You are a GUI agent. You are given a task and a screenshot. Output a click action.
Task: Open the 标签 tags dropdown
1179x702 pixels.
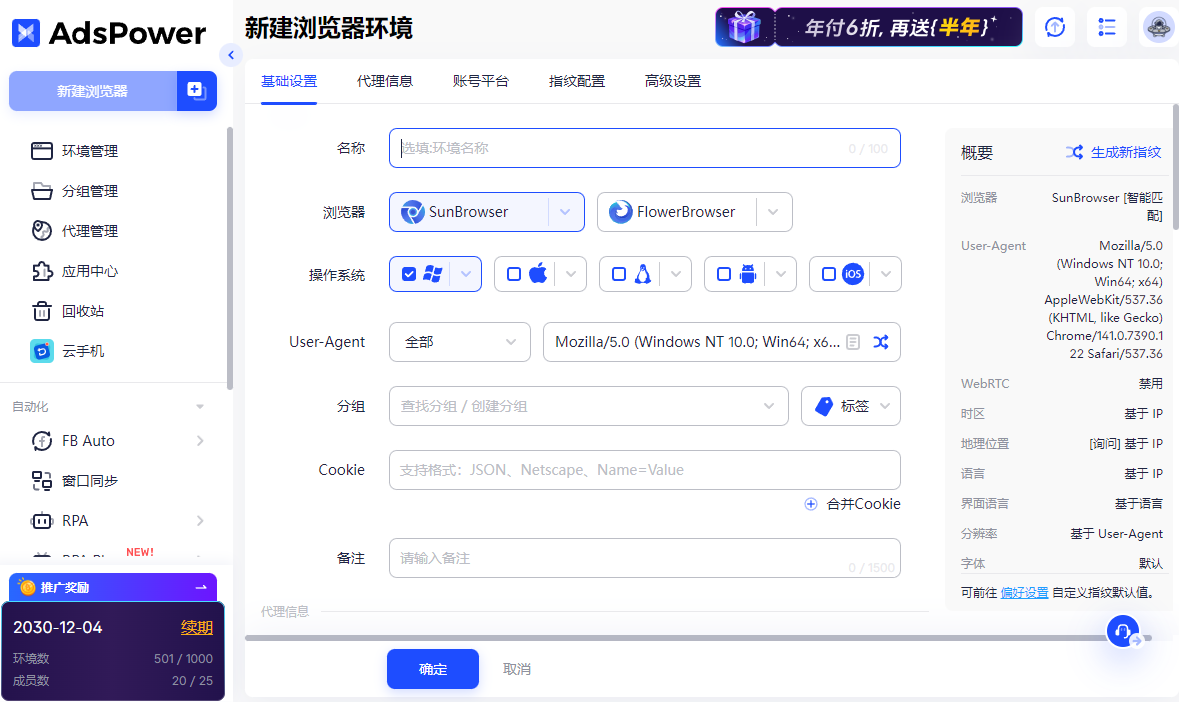[x=851, y=405]
